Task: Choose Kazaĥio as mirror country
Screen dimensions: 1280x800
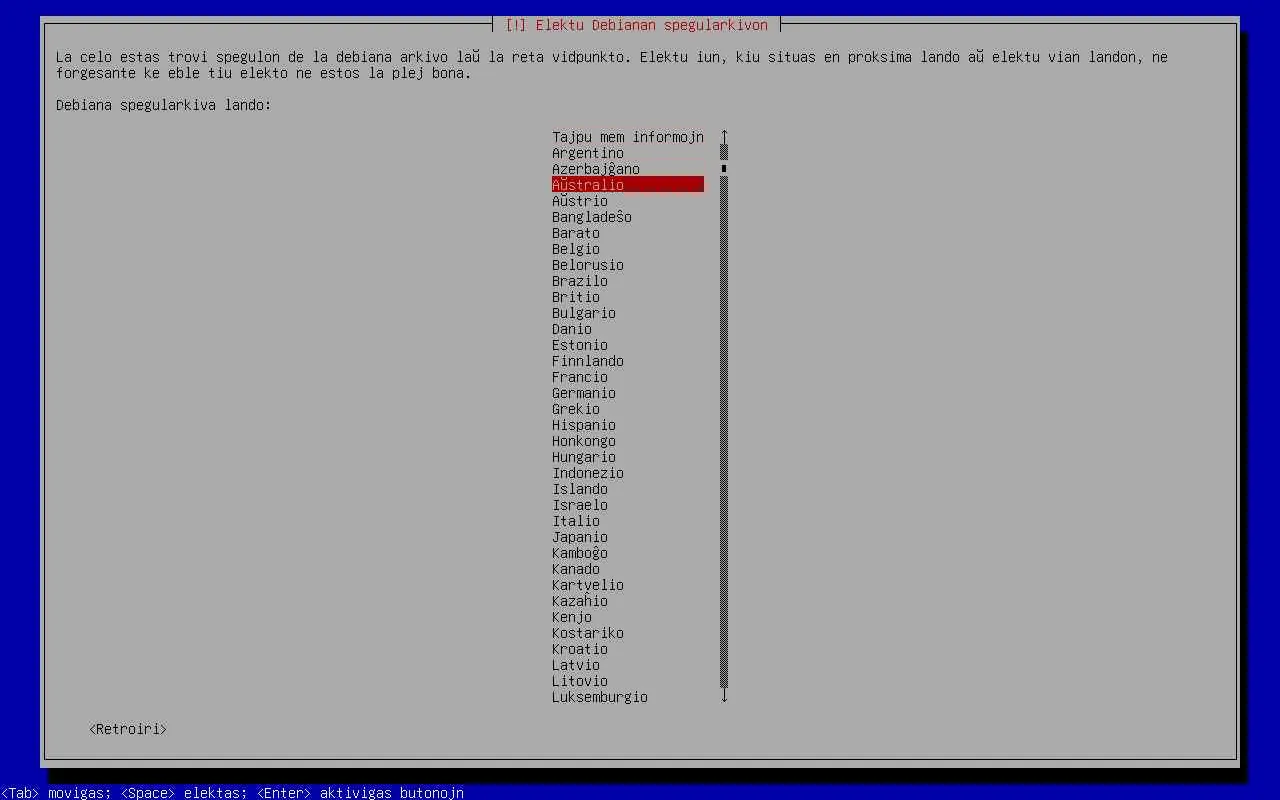Action: pyautogui.click(x=580, y=601)
